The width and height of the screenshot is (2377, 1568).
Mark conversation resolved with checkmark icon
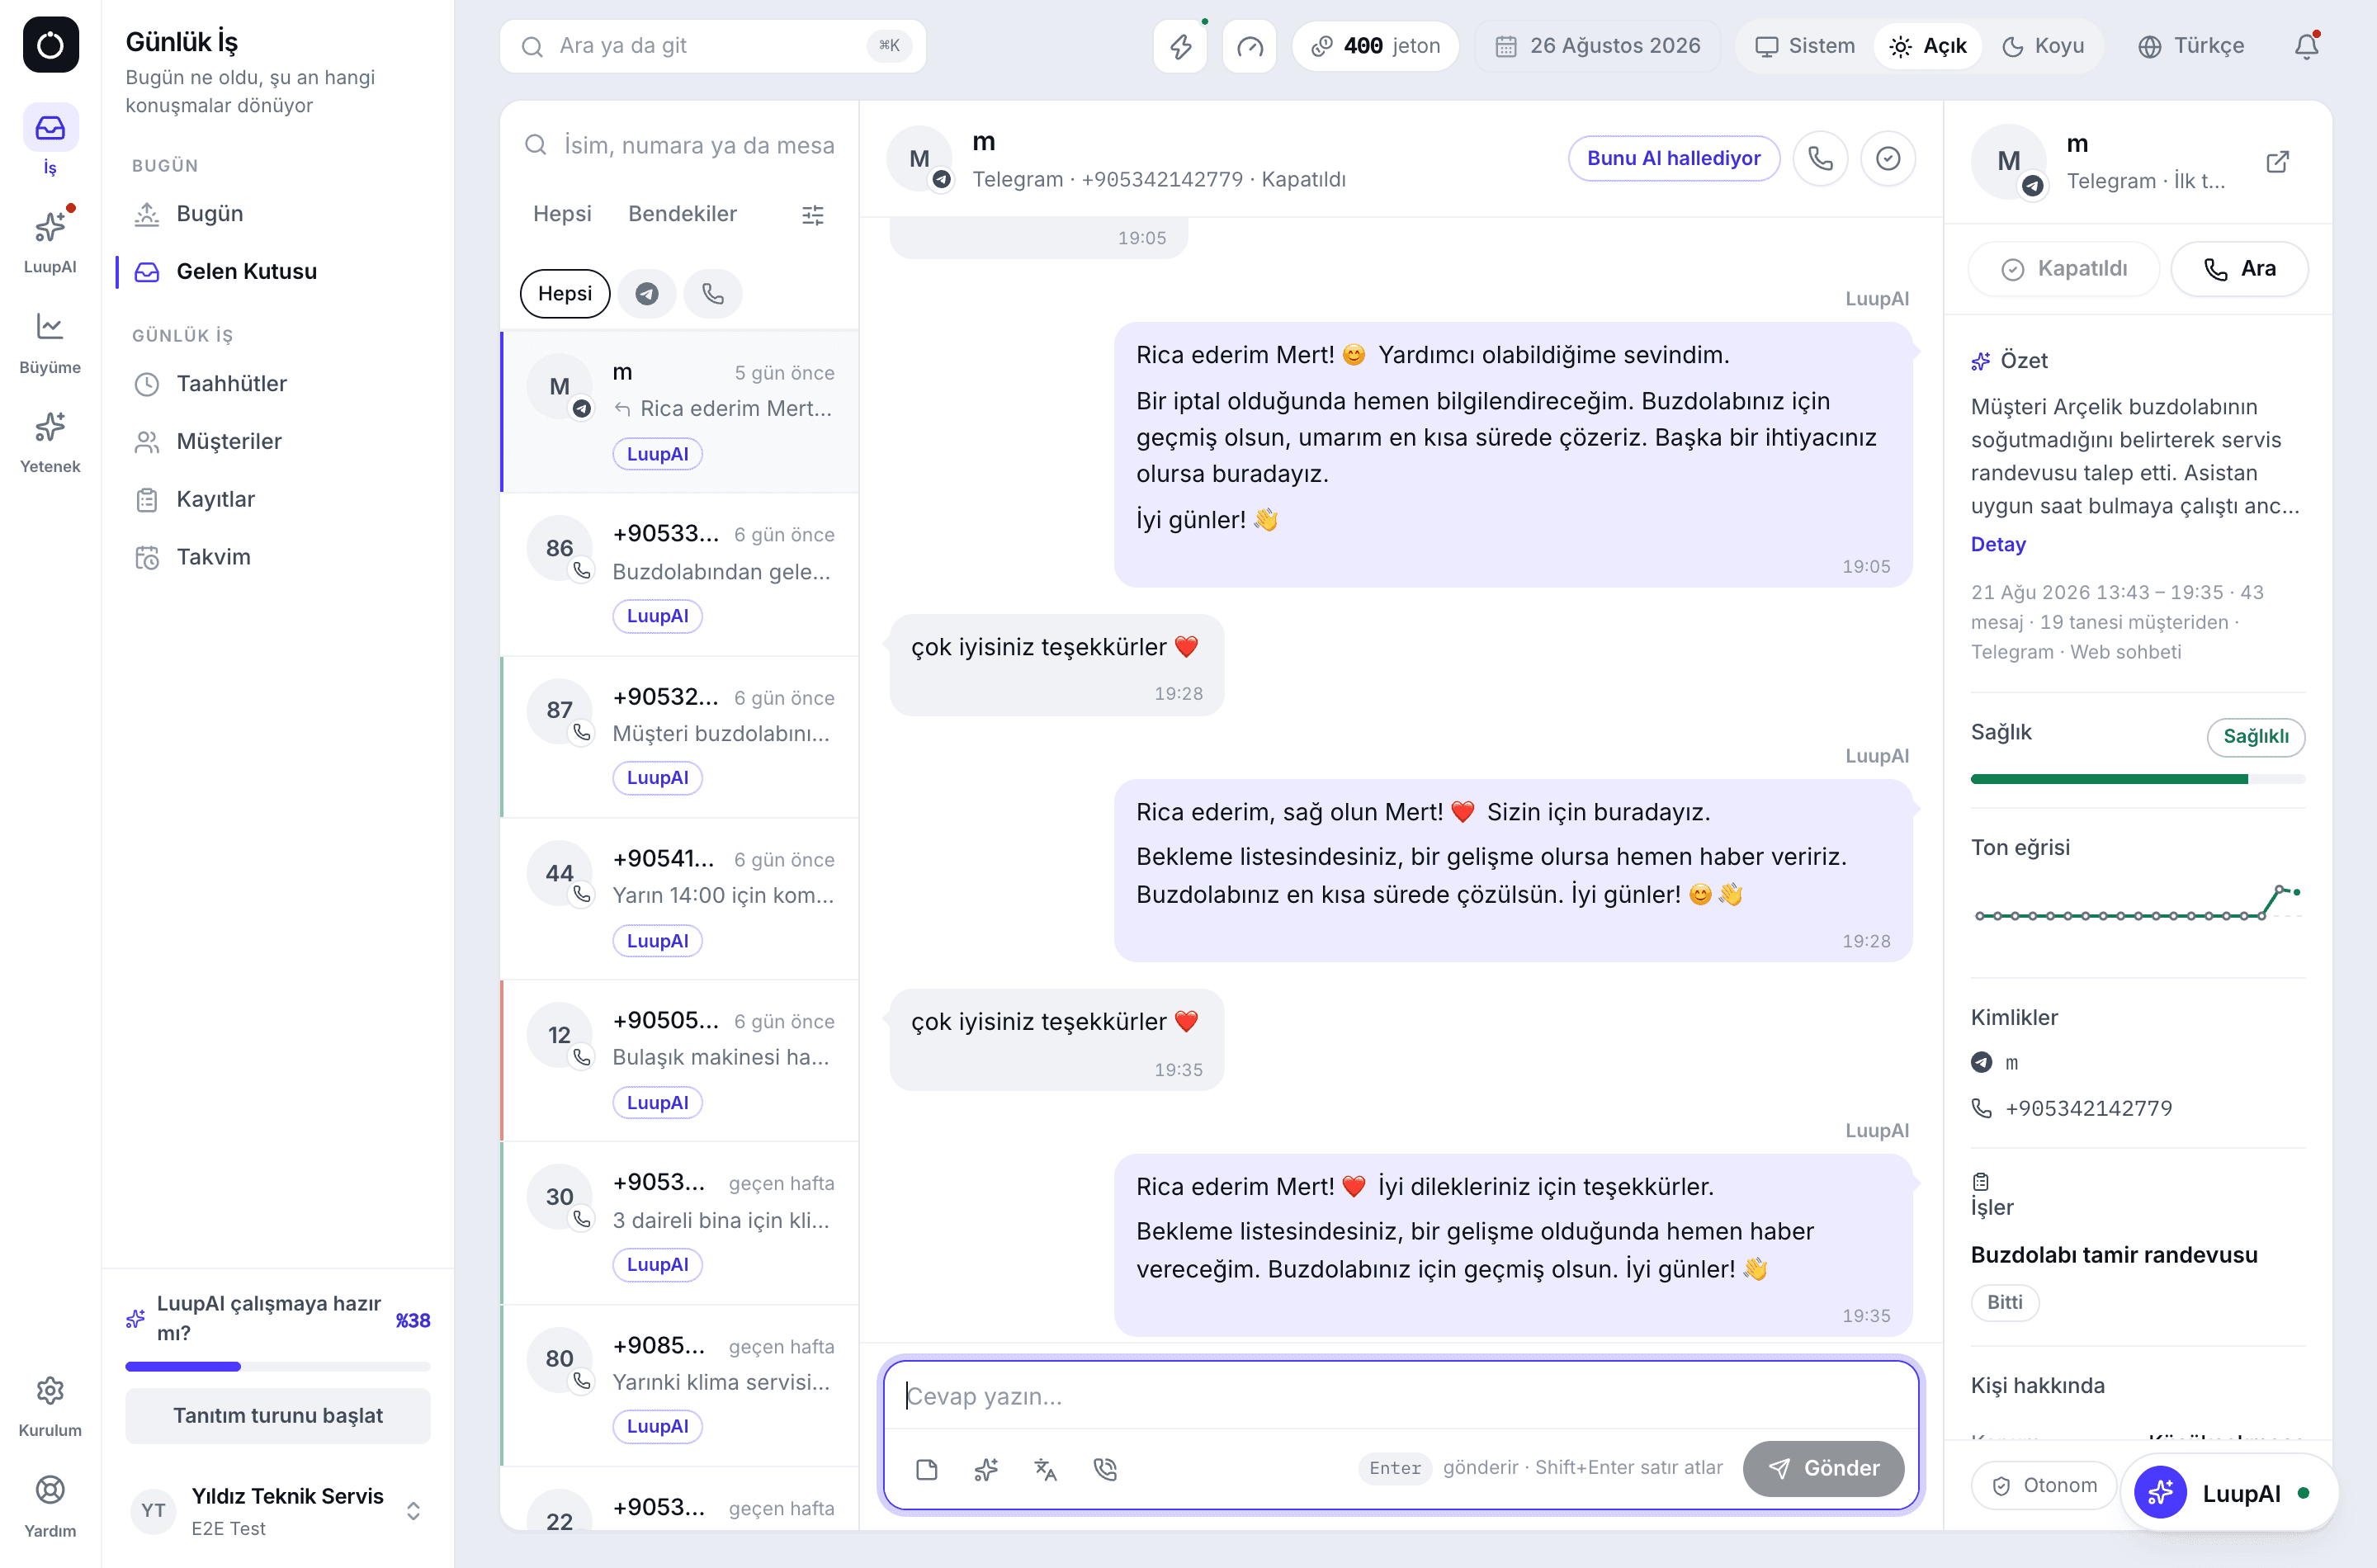click(x=1888, y=158)
